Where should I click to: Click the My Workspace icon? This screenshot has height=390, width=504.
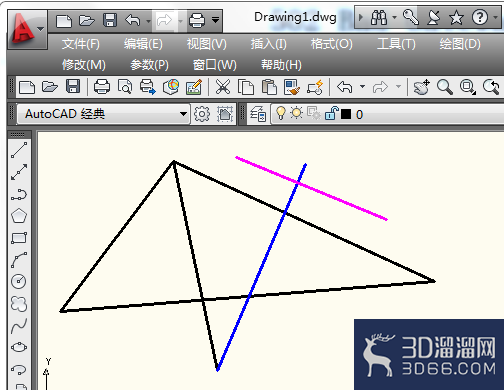(x=225, y=114)
